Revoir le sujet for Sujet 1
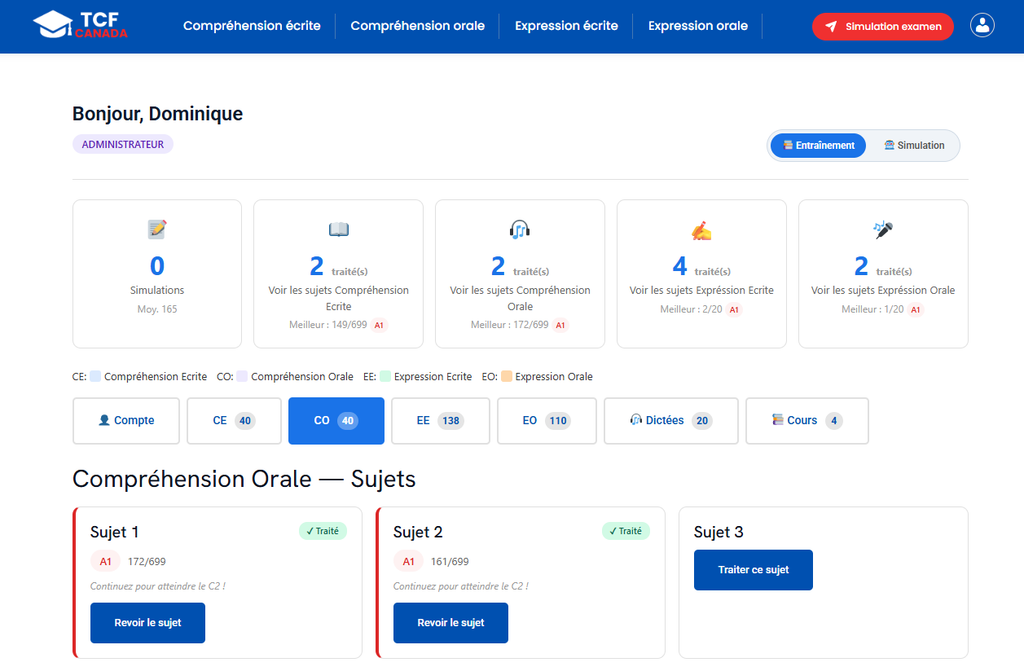Viewport: 1024px width, 670px height. click(x=148, y=623)
